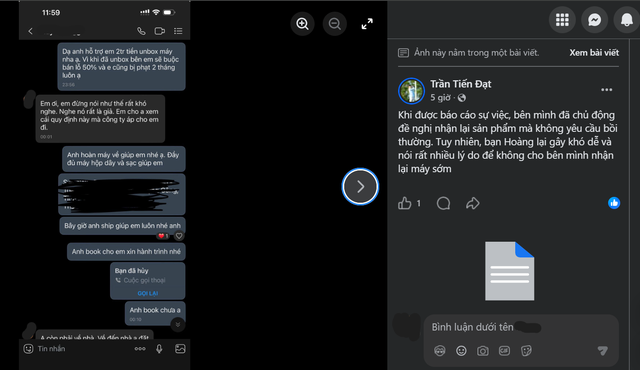Tap the chat back arrow

[x=30, y=31]
